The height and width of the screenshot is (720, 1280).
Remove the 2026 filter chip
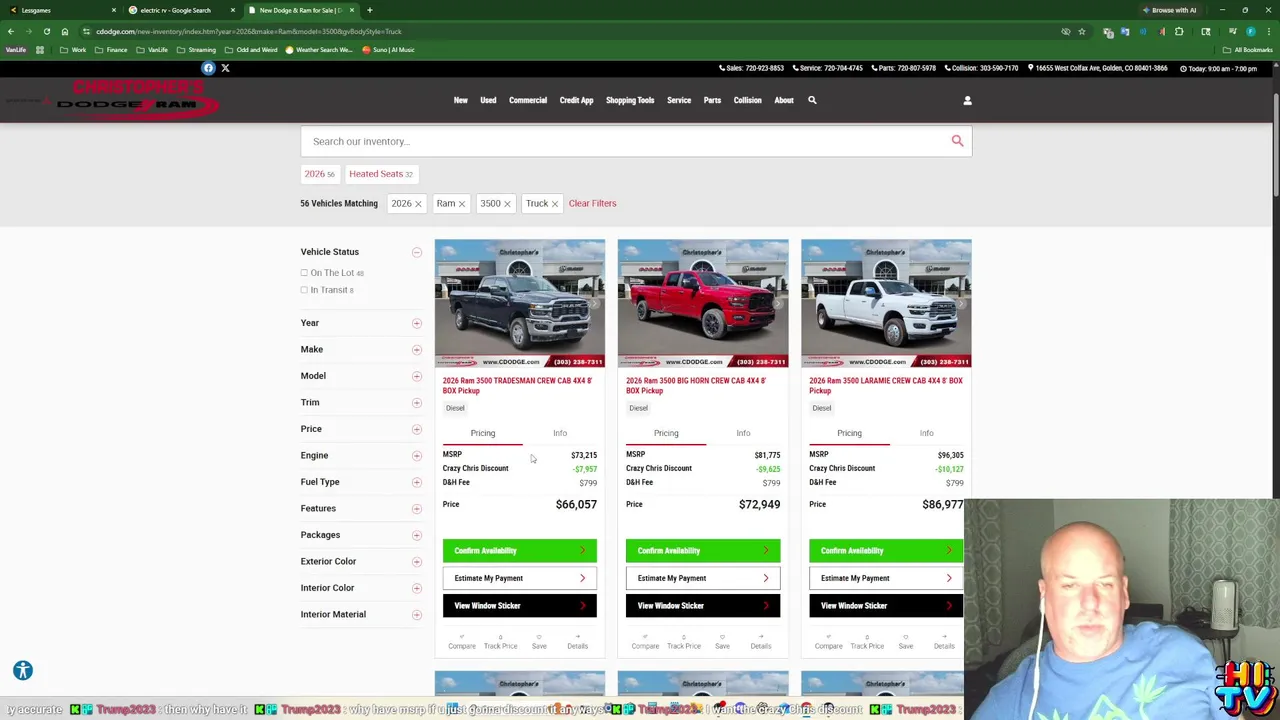[418, 204]
